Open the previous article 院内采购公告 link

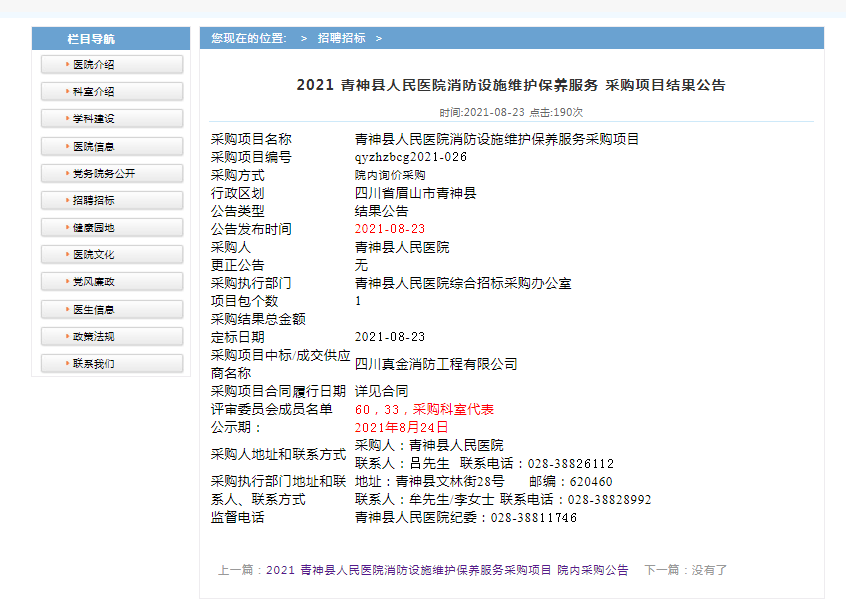point(448,570)
